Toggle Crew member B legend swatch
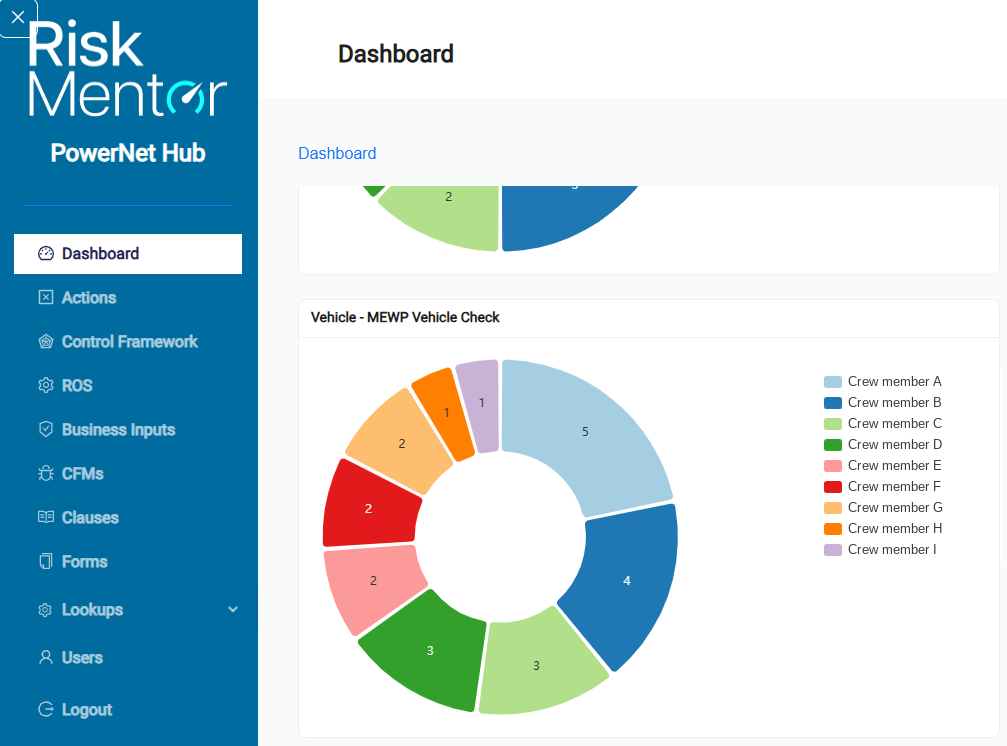1007x746 pixels. pyautogui.click(x=832, y=403)
